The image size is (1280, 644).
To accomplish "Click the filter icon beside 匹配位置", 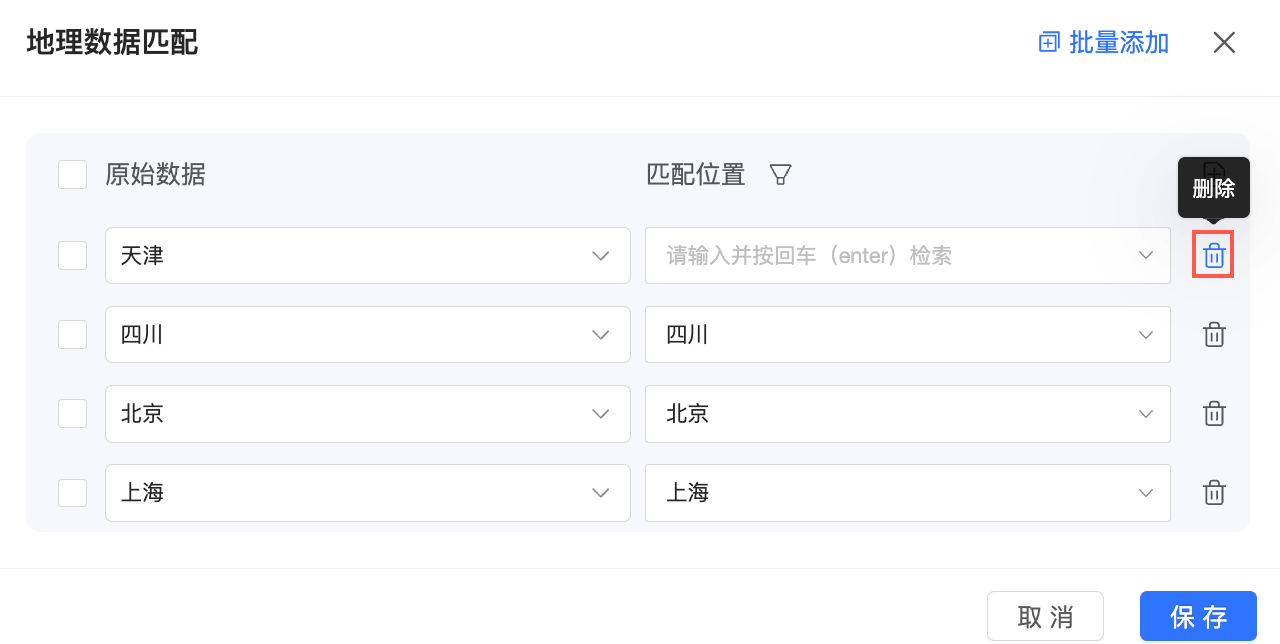I will (780, 175).
